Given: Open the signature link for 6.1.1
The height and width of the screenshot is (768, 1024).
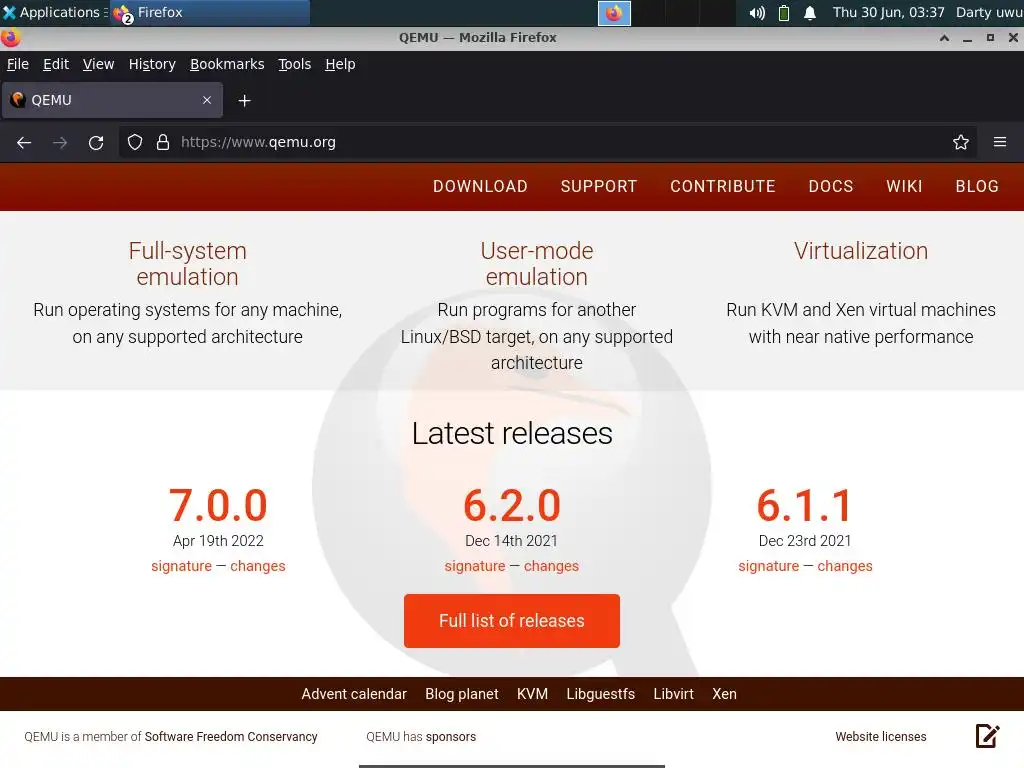Looking at the screenshot, I should (x=769, y=566).
